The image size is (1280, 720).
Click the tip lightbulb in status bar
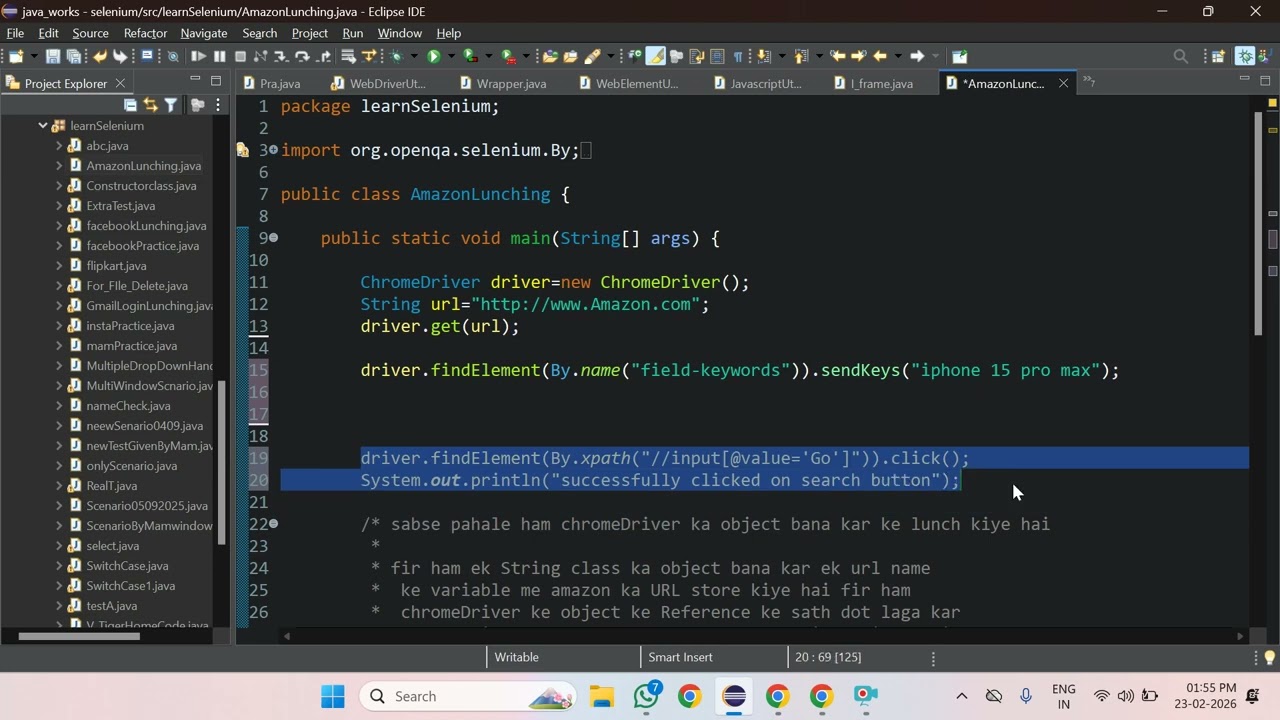click(x=1269, y=657)
